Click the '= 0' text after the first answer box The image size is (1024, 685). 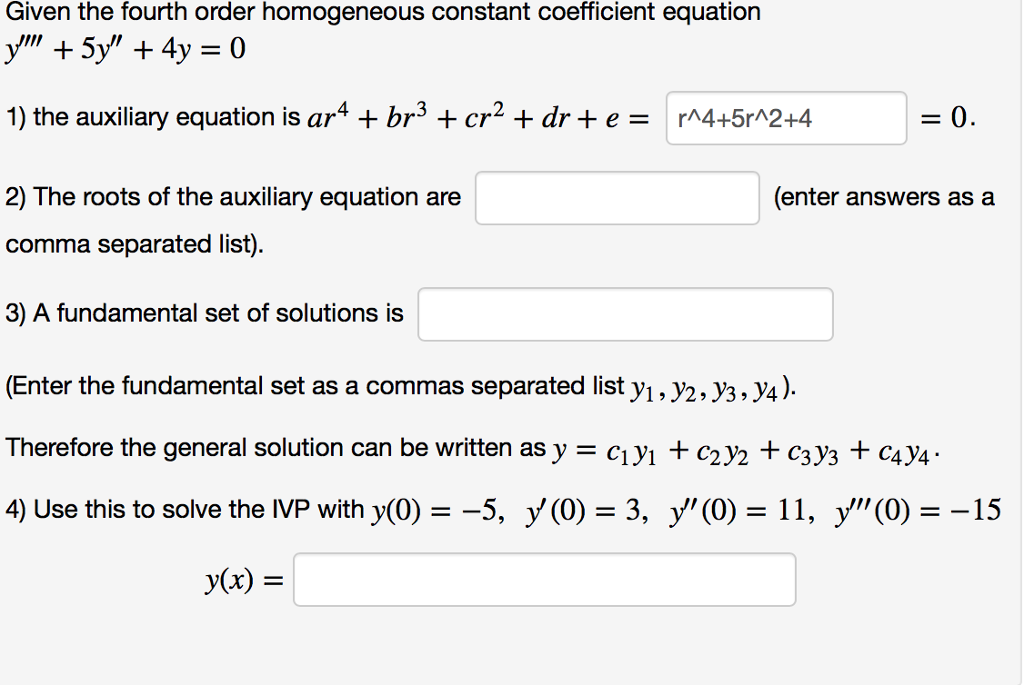[x=946, y=117]
